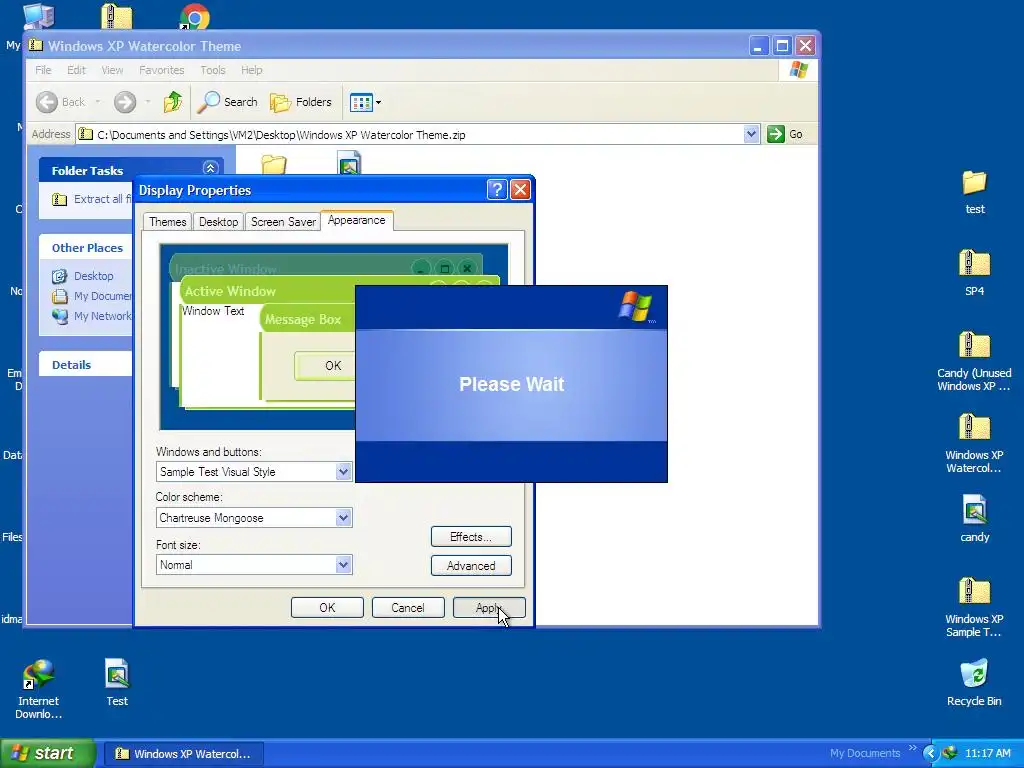Click the Effects... button
This screenshot has width=1024, height=768.
471,537
